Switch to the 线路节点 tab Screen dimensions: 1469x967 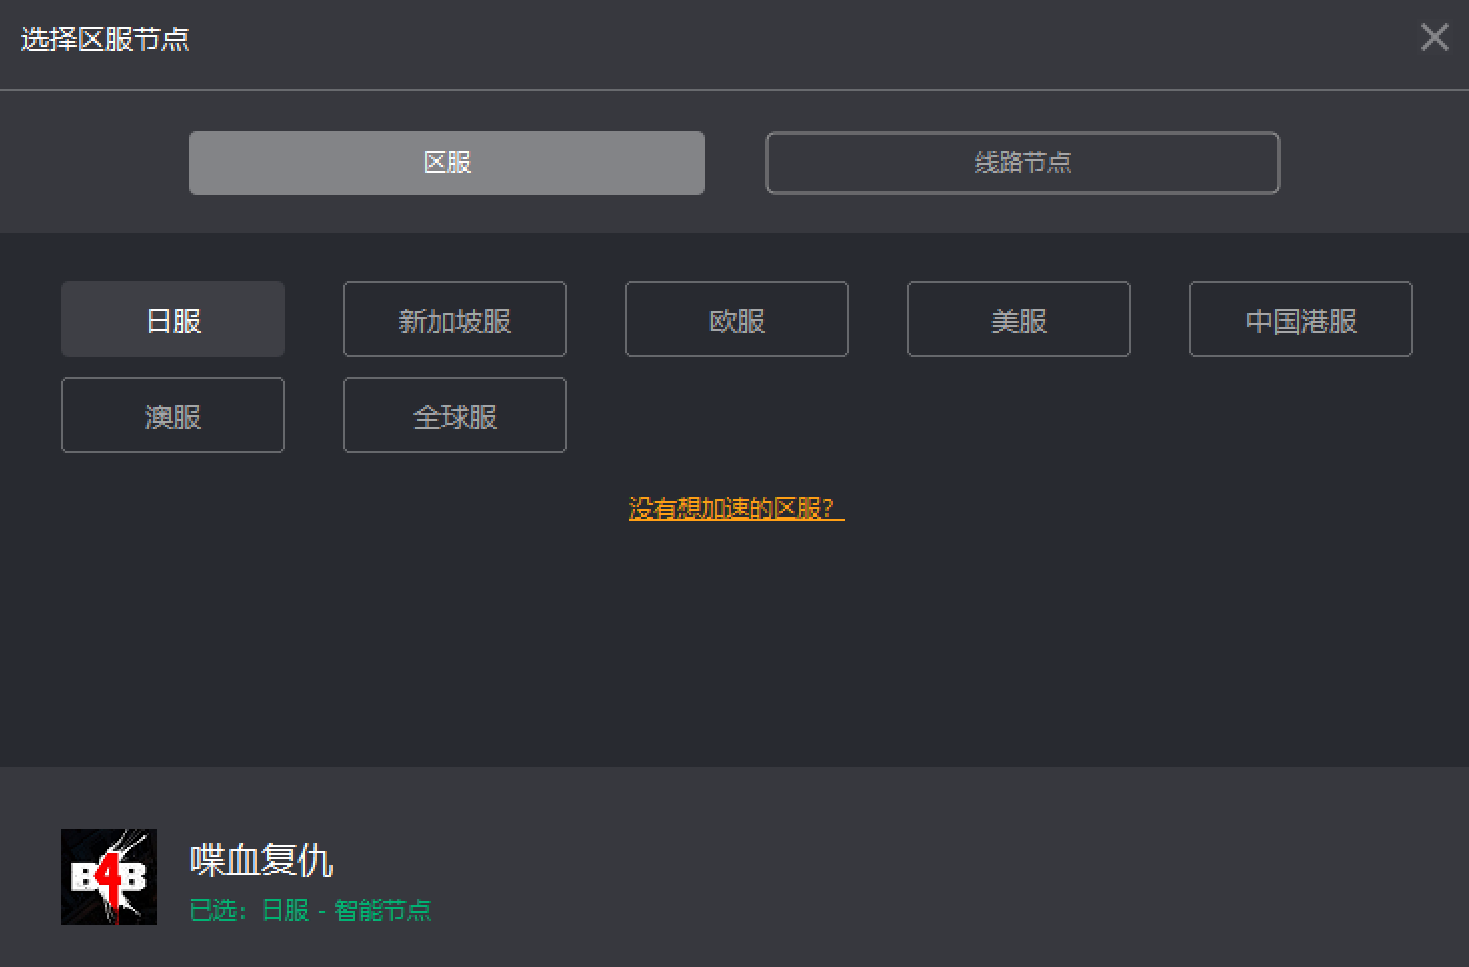1022,163
